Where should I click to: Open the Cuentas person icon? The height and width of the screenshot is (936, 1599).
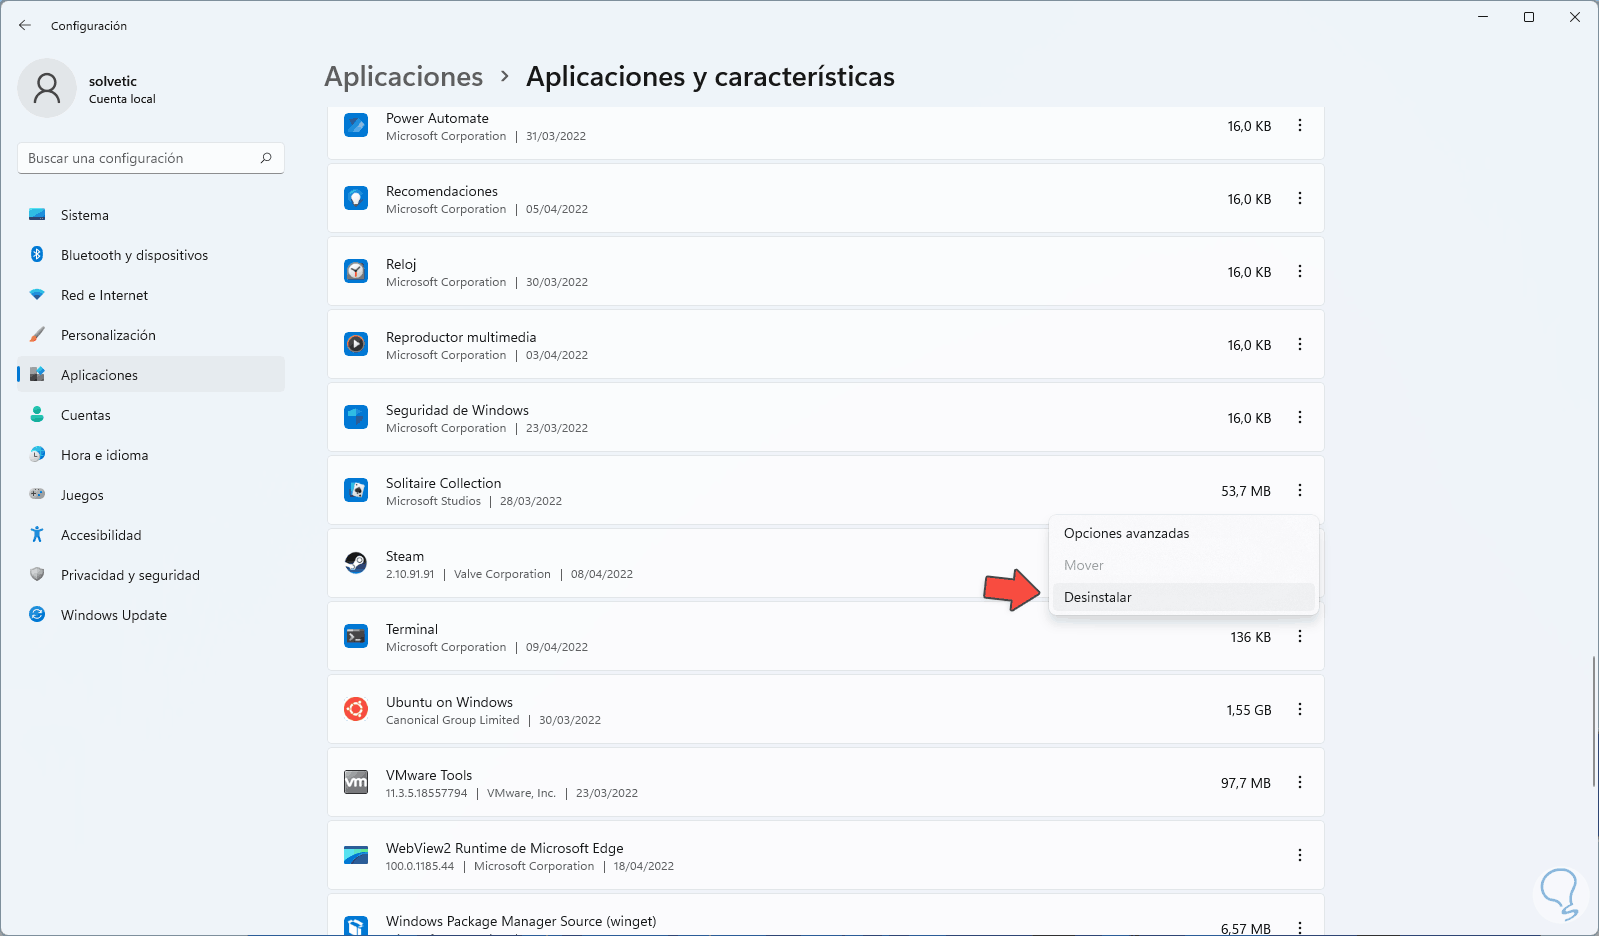pyautogui.click(x=37, y=415)
